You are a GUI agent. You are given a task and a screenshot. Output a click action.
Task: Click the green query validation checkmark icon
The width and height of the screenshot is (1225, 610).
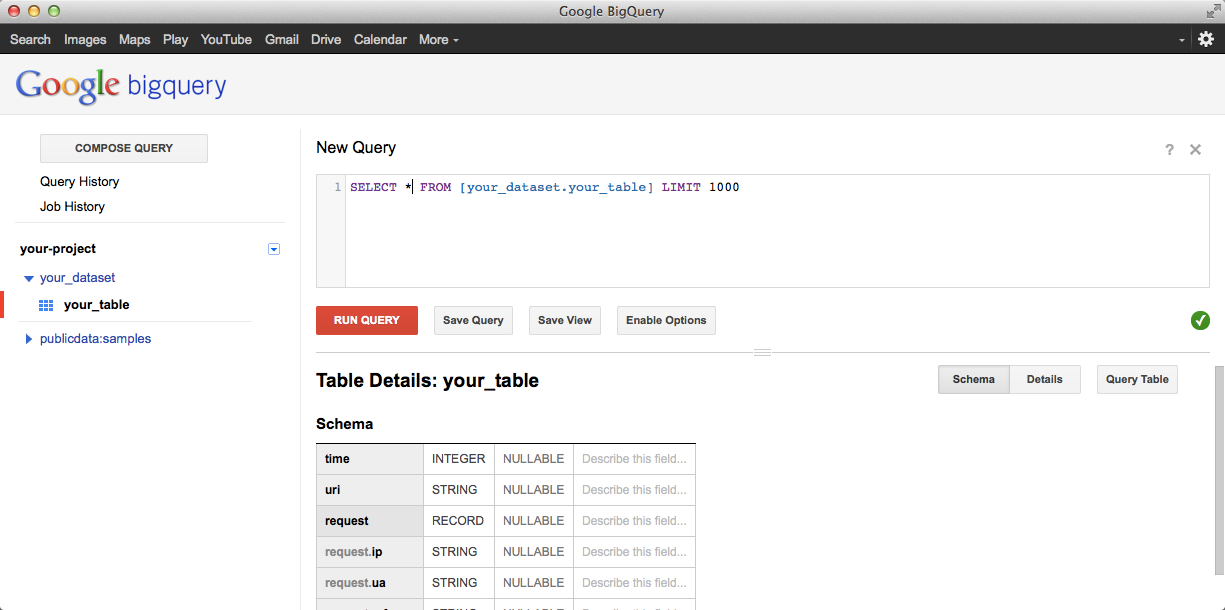pos(1200,320)
